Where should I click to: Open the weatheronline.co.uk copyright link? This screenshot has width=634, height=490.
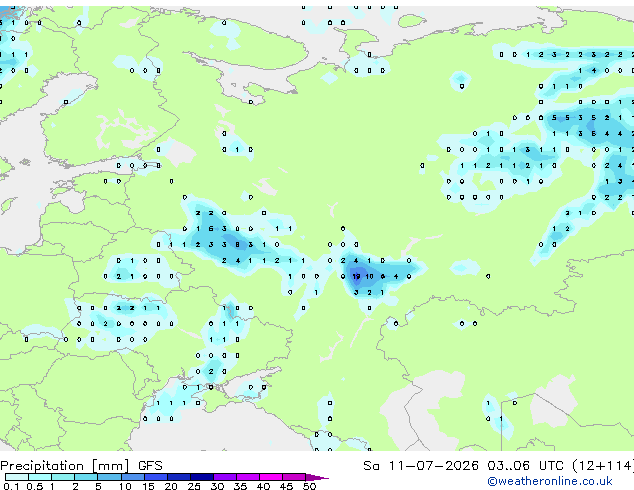click(x=550, y=481)
